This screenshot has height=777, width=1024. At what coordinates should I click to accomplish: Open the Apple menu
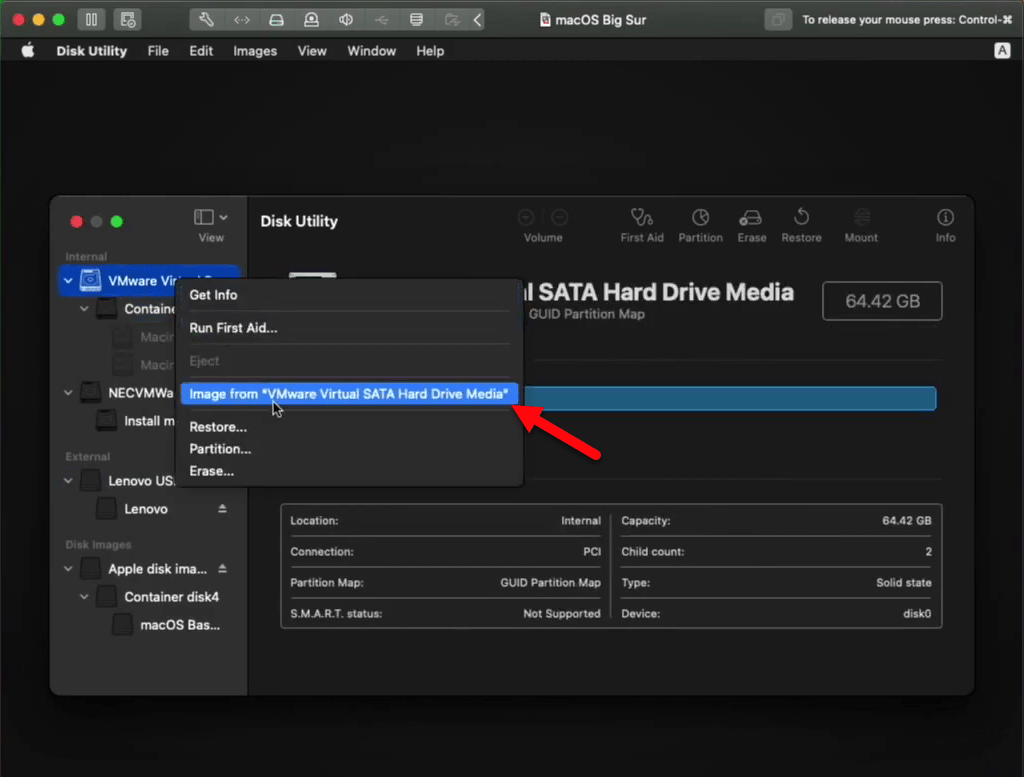tap(27, 51)
